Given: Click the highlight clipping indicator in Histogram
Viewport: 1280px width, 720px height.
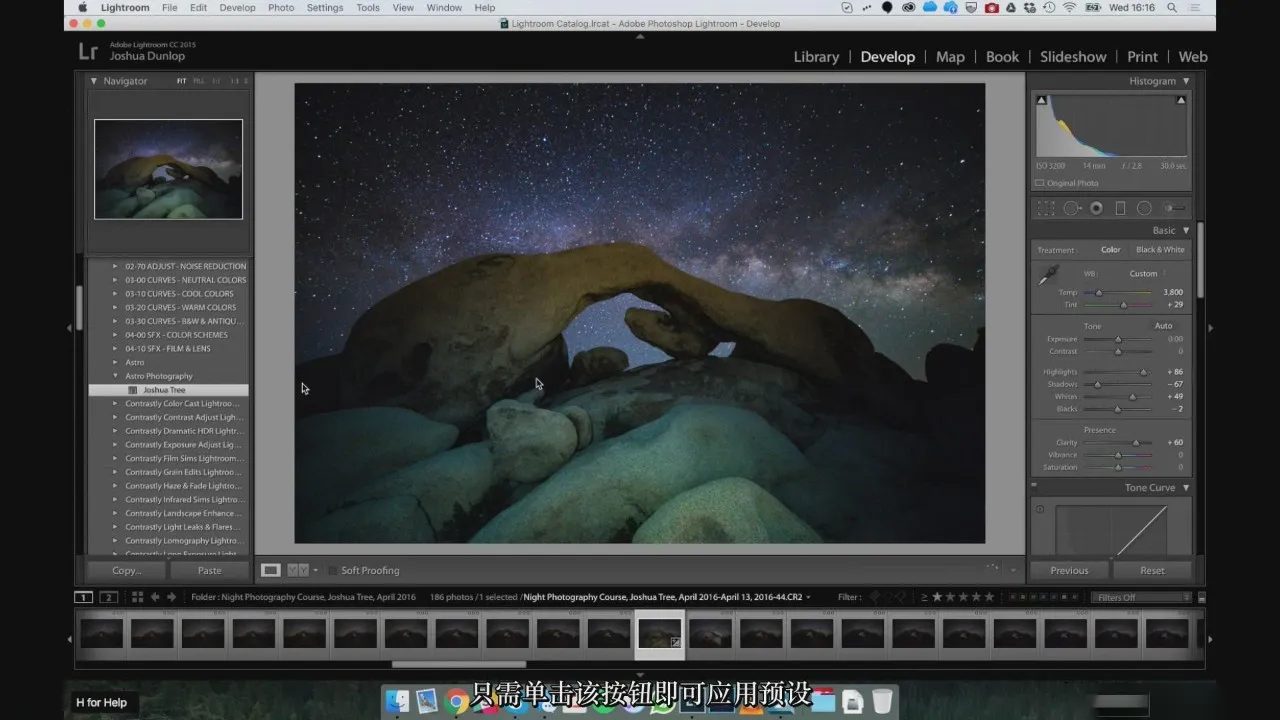Looking at the screenshot, I should (x=1181, y=100).
